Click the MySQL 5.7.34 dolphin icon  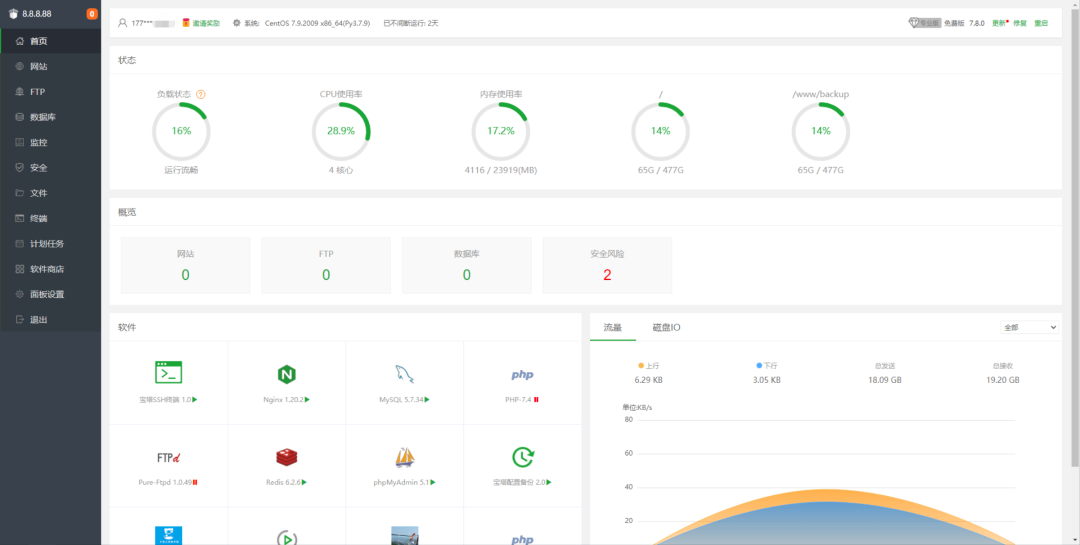[404, 374]
